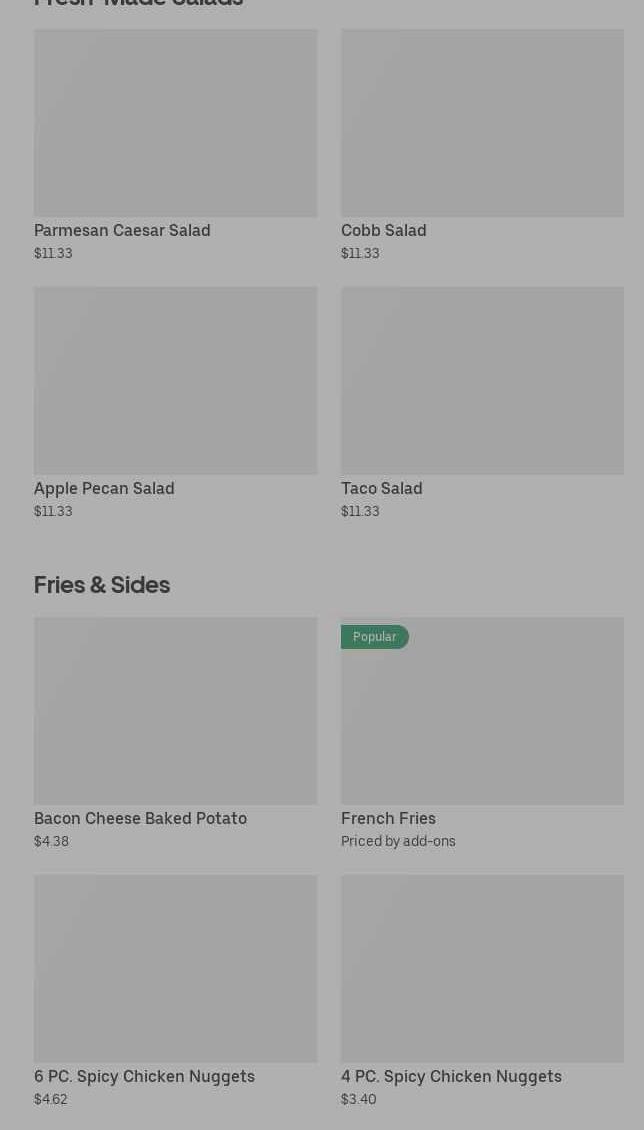Click the Bacon Cheese Baked Potato image
The width and height of the screenshot is (644, 1130).
coord(175,711)
